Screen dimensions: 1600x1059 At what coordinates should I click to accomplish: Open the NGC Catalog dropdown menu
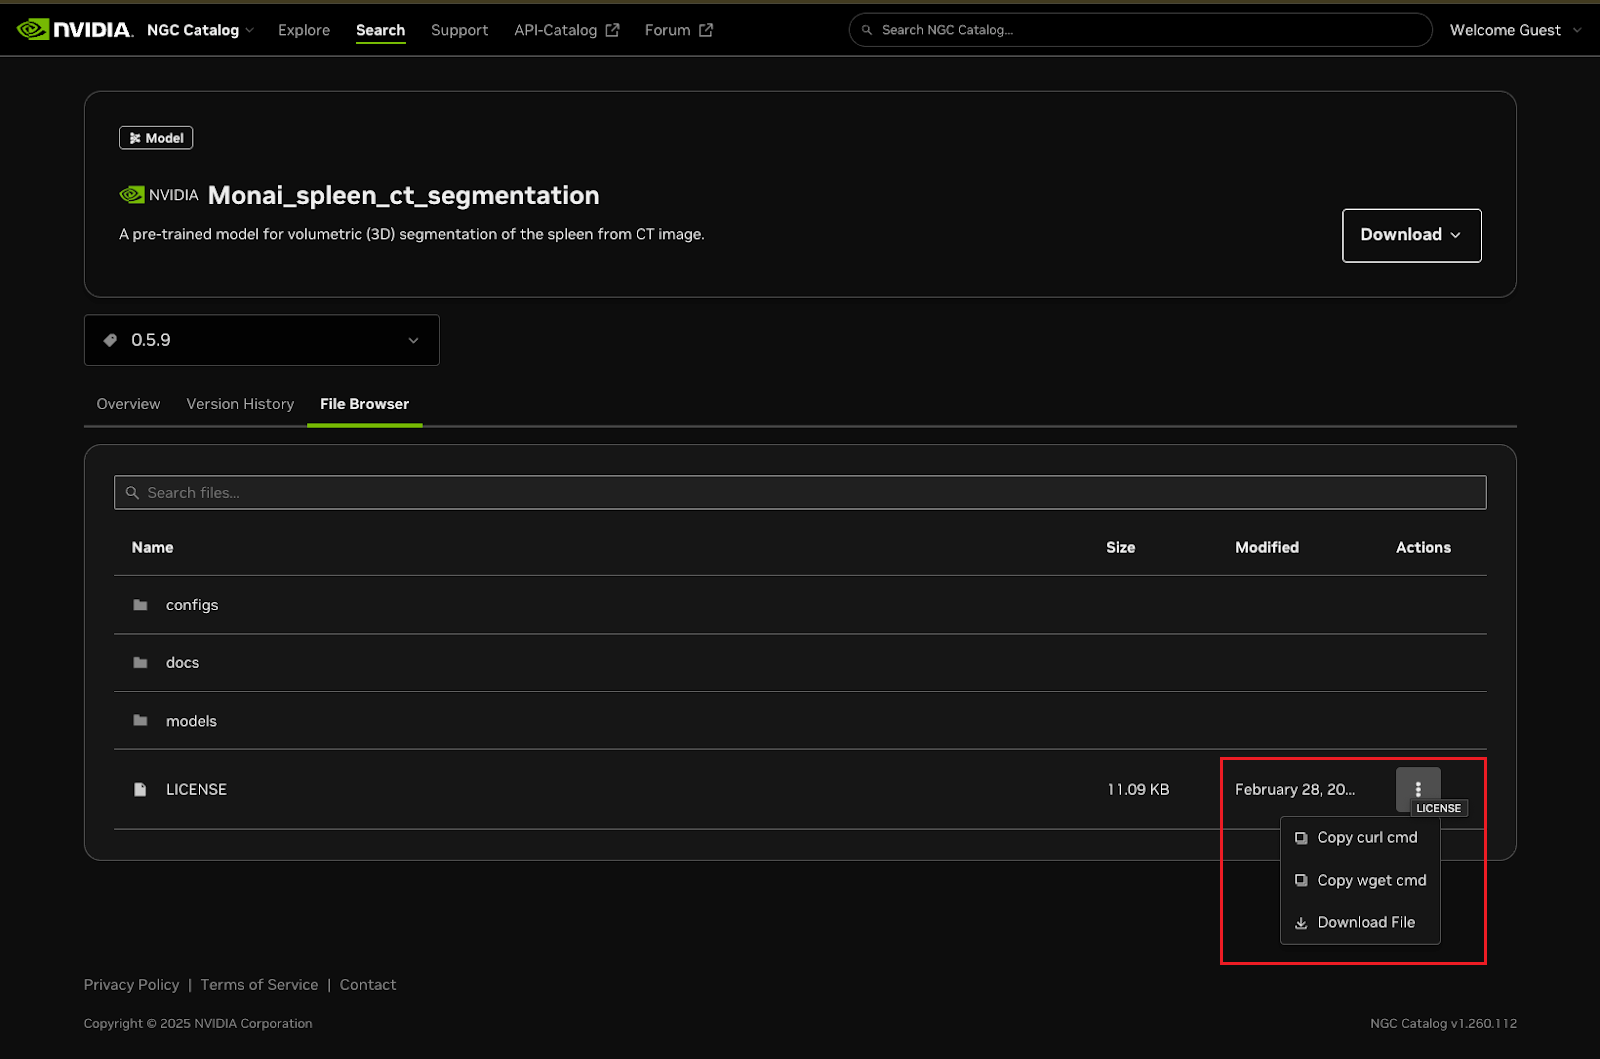pos(200,30)
